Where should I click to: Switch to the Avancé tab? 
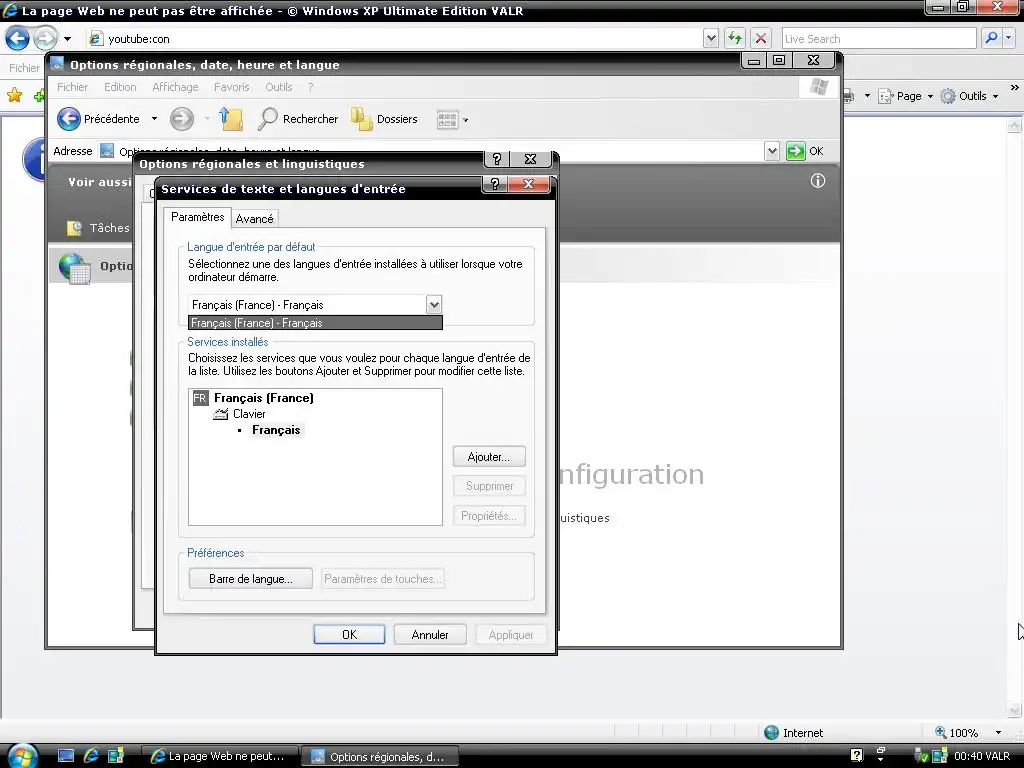[x=255, y=219]
